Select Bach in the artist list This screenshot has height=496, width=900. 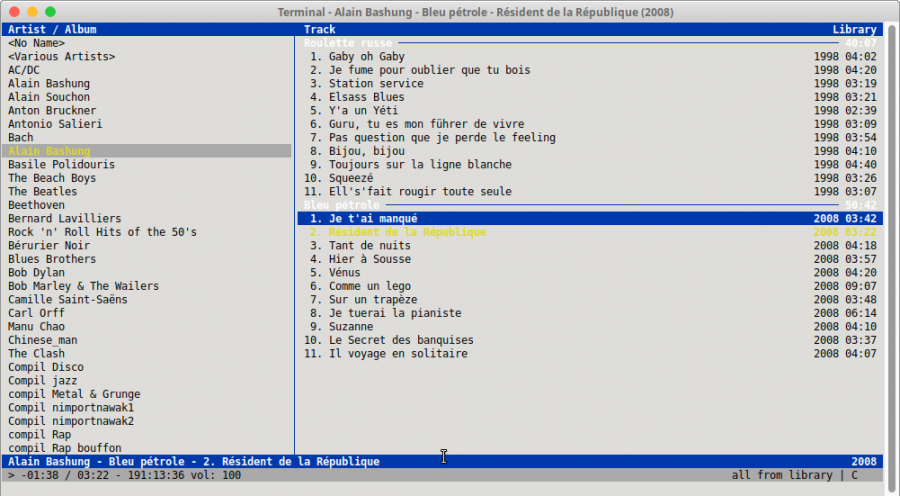(21, 138)
